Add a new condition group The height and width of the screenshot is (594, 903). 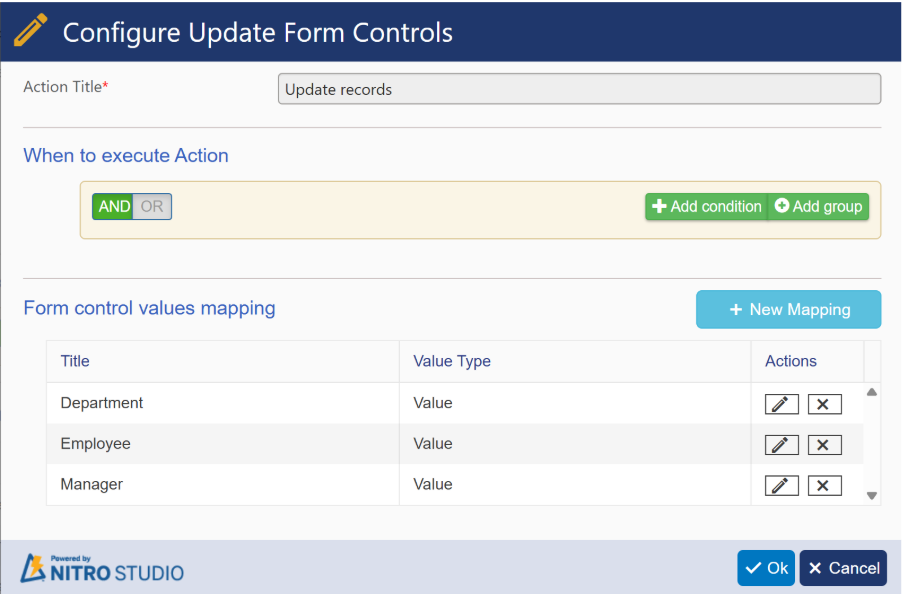(818, 207)
